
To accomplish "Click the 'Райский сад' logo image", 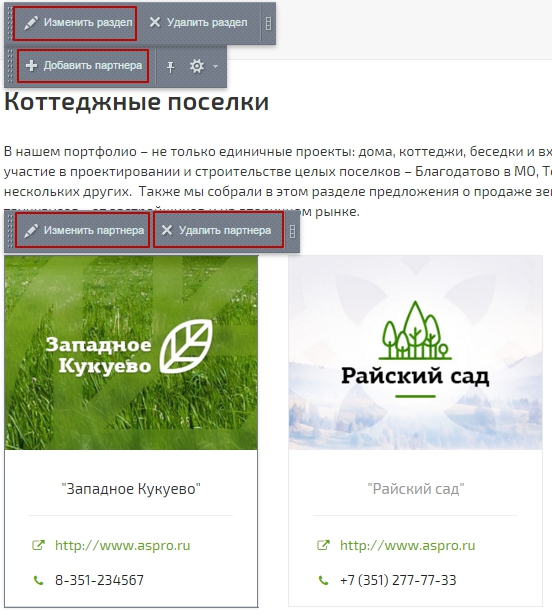I will click(415, 353).
